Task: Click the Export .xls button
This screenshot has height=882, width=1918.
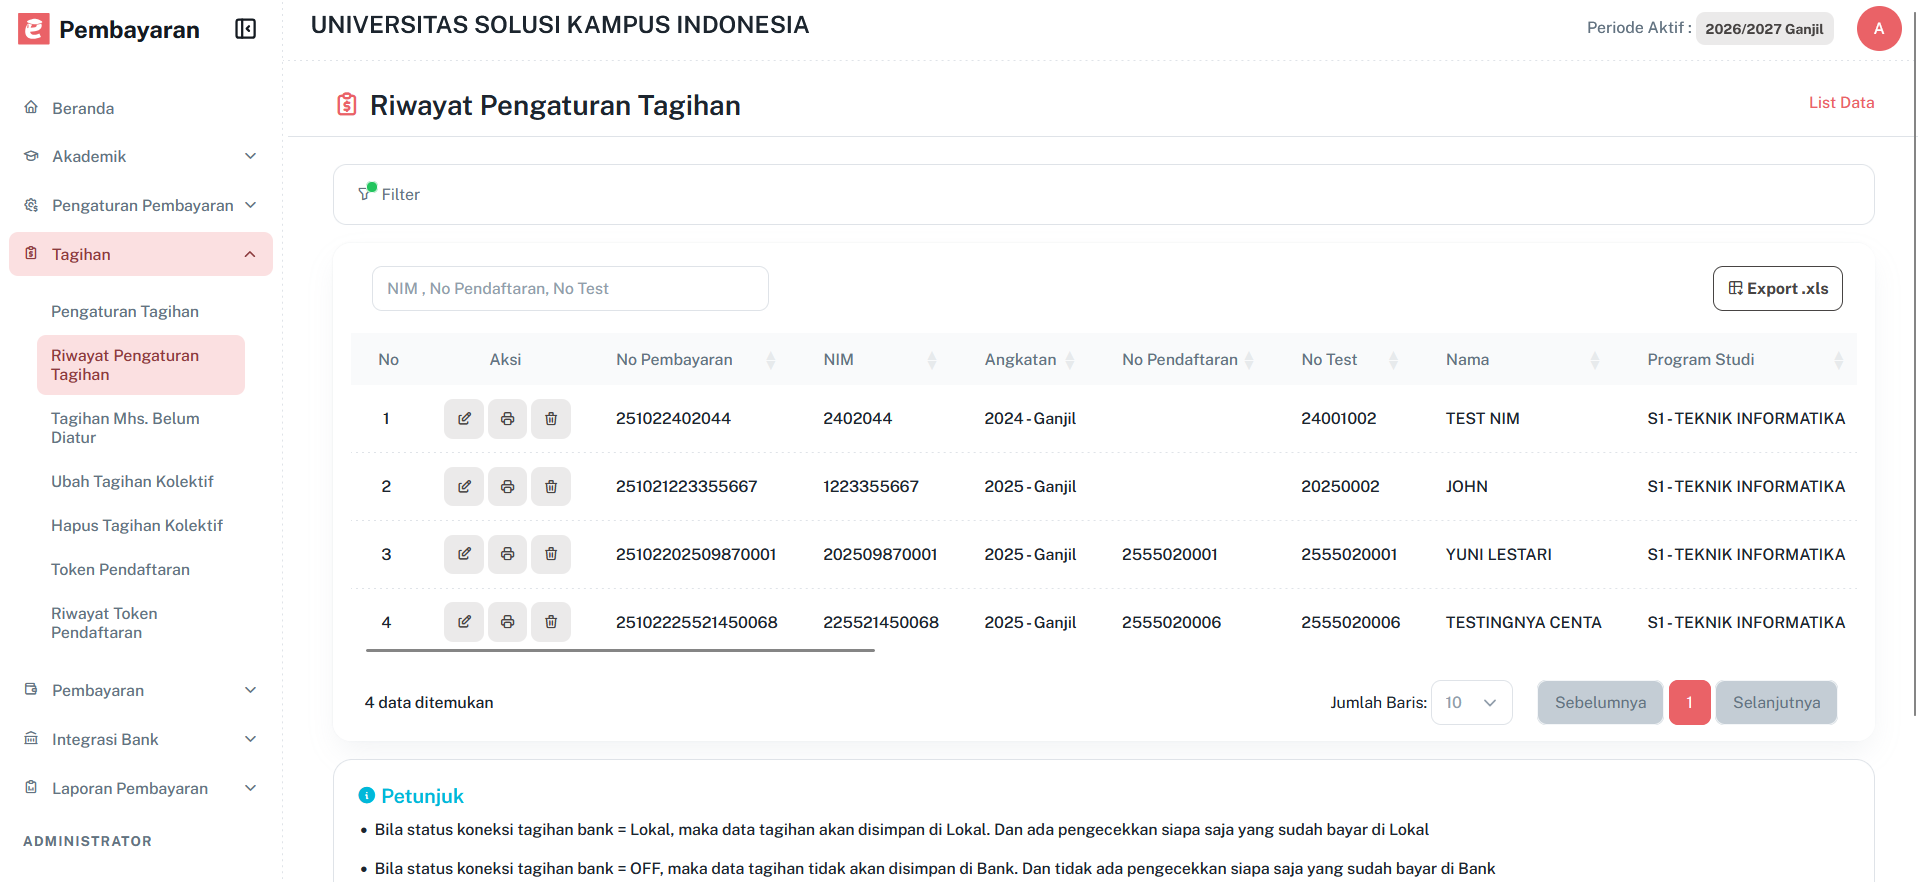Action: pyautogui.click(x=1777, y=288)
